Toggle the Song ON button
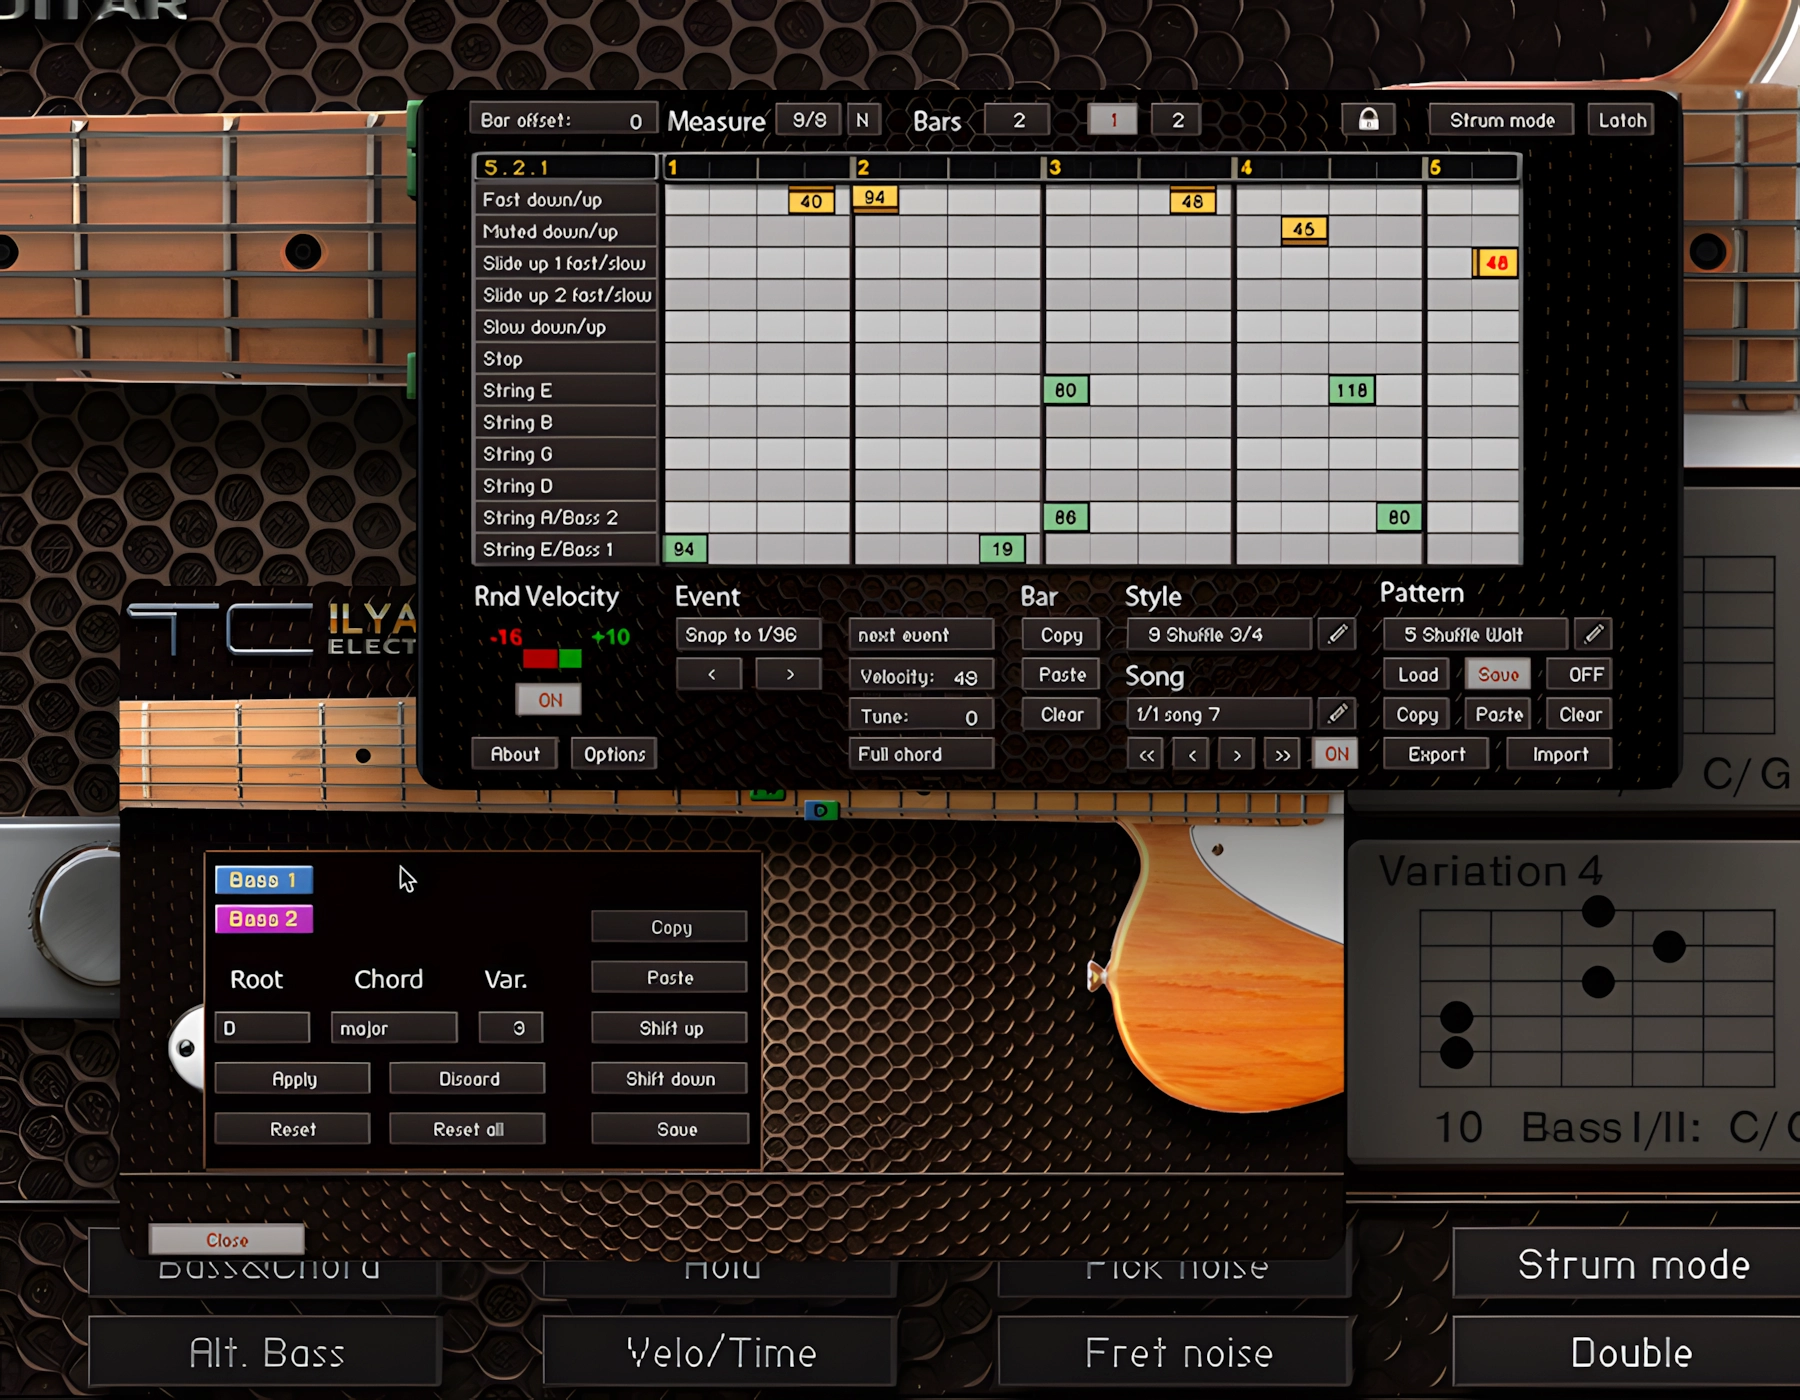This screenshot has width=1800, height=1400. tap(1336, 754)
